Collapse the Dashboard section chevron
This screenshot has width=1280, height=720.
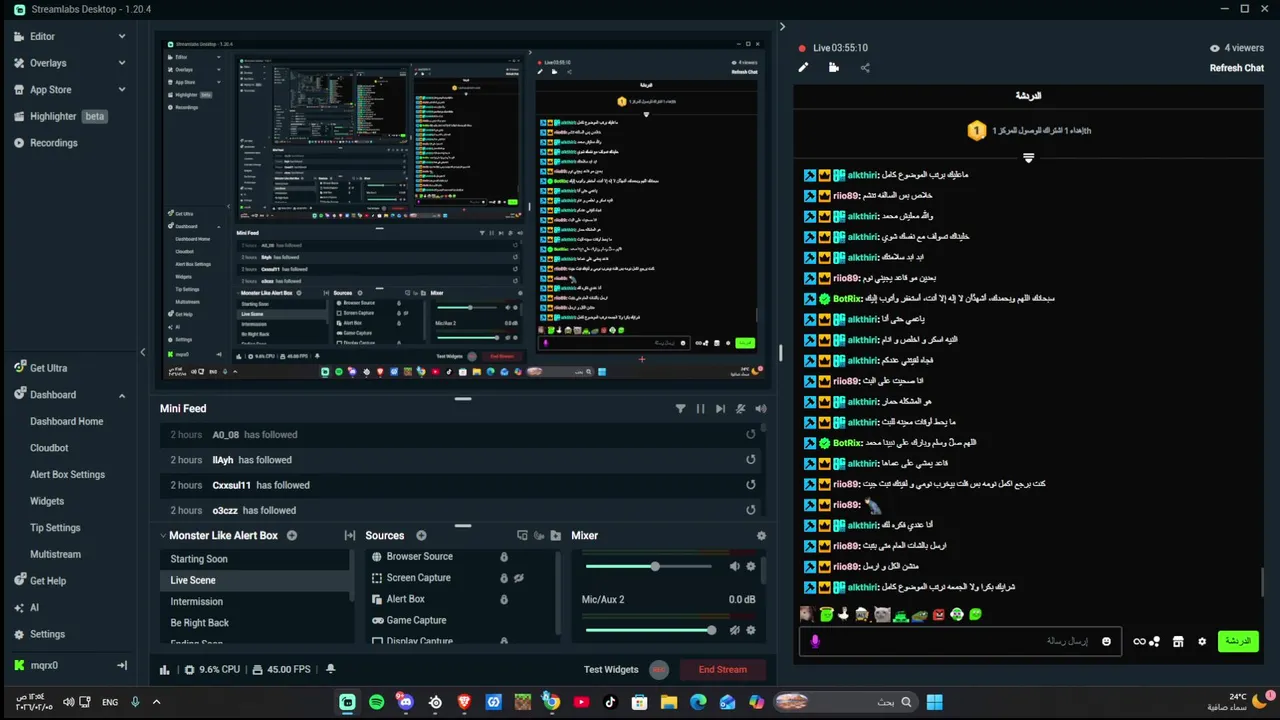[122, 395]
